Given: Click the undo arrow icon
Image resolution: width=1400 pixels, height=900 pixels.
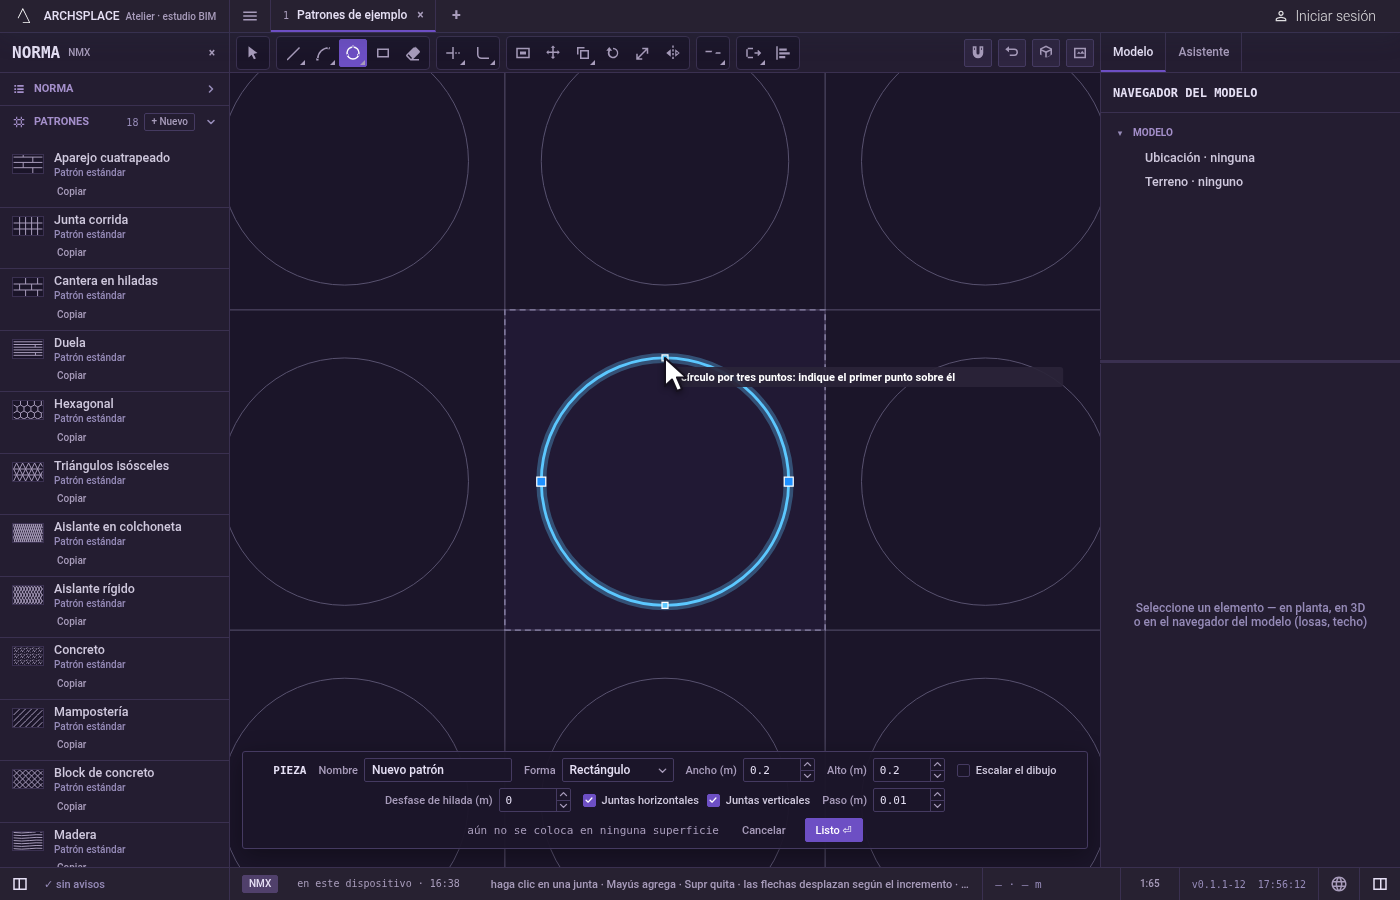Looking at the screenshot, I should point(1012,53).
